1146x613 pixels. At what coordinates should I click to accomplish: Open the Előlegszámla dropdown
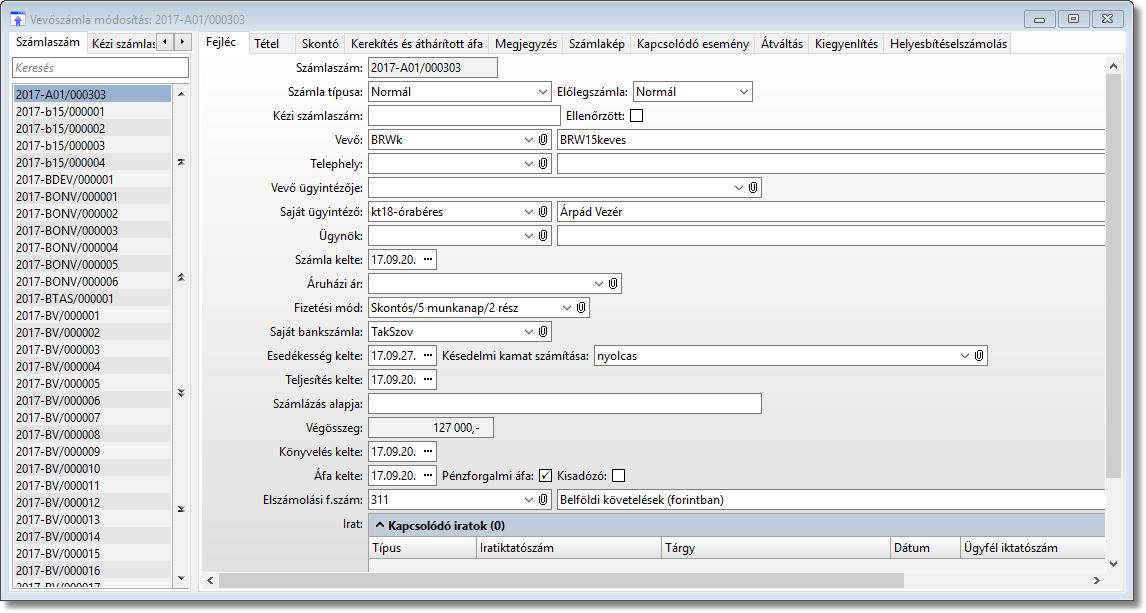tap(744, 92)
